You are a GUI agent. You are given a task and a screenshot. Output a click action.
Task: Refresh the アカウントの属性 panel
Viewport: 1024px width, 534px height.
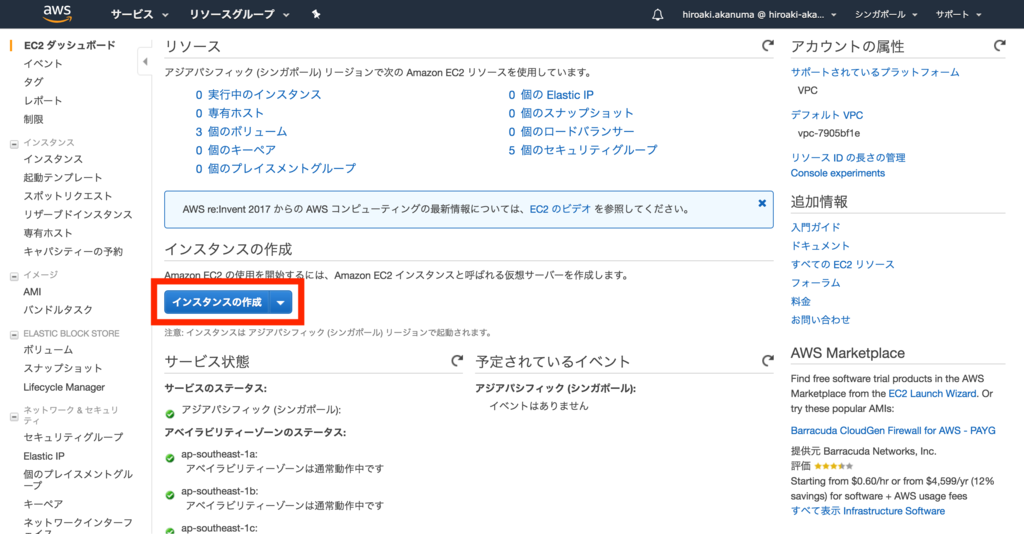[999, 46]
